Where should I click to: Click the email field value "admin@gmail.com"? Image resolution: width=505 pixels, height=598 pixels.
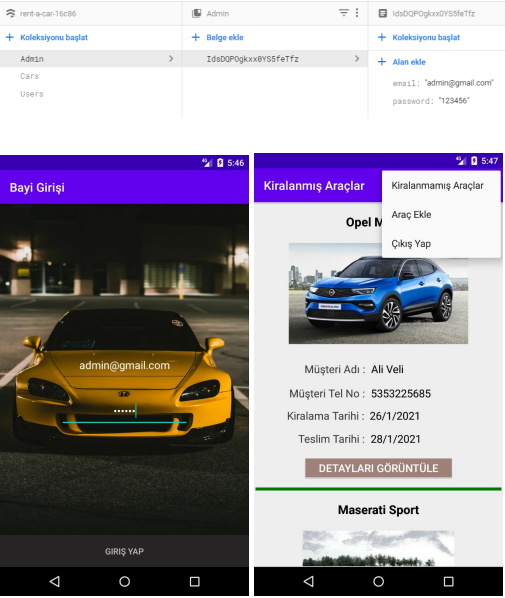coord(459,83)
